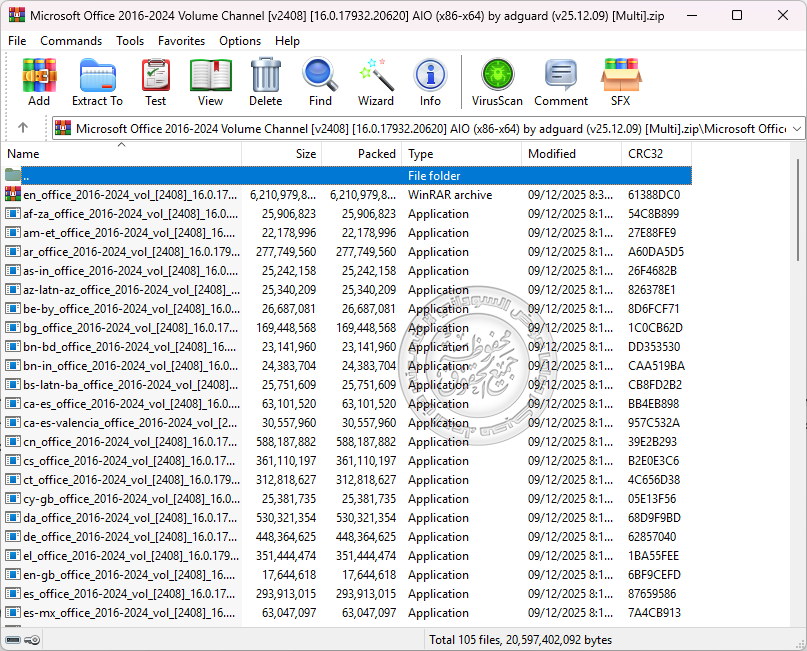Select file ct_office_2016-2024_vol
The width and height of the screenshot is (807, 651).
131,480
